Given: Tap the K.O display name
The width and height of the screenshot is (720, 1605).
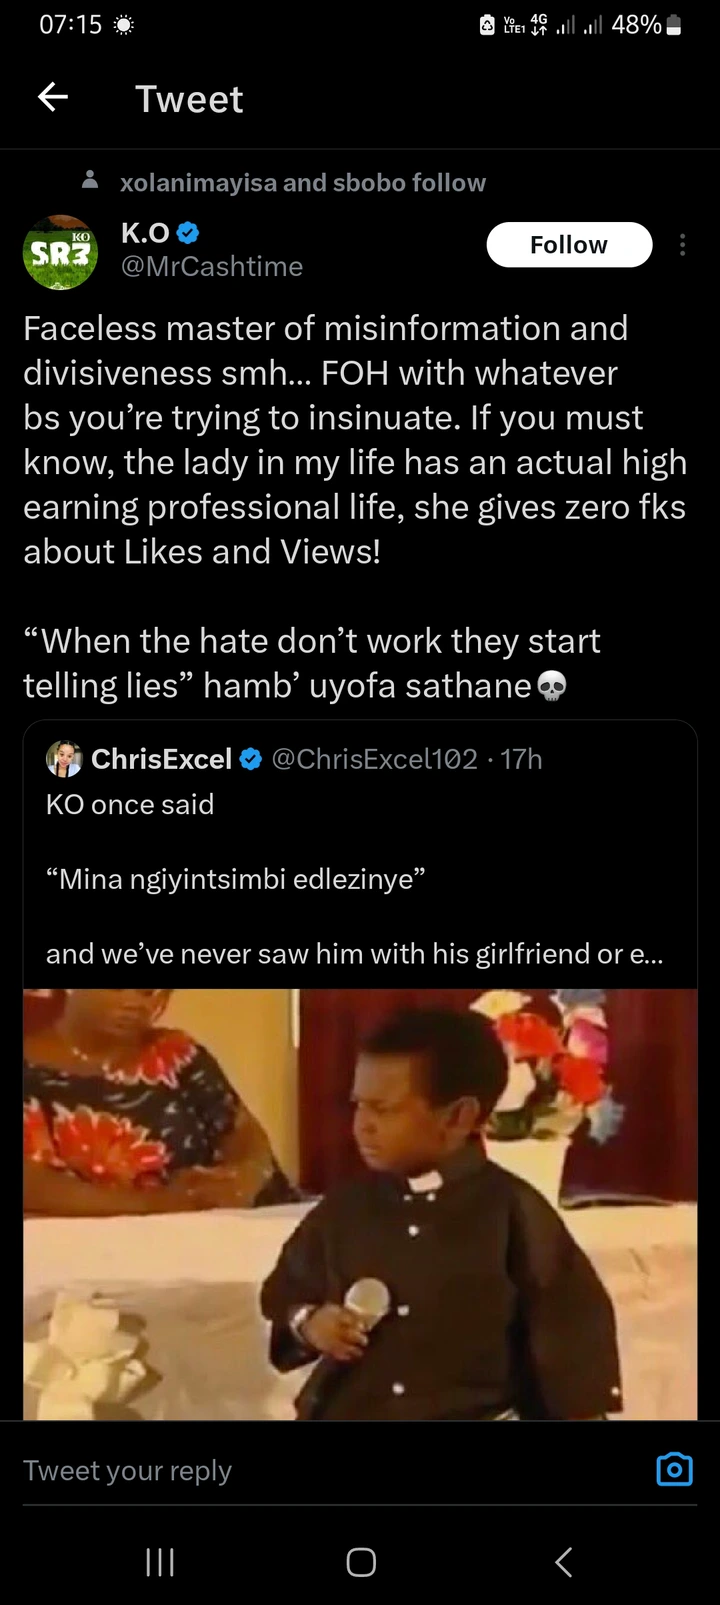Looking at the screenshot, I should pyautogui.click(x=144, y=233).
